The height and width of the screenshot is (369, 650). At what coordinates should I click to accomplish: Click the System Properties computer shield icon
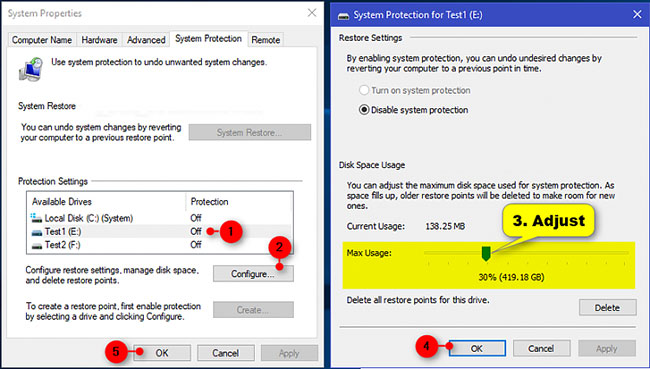tap(31, 69)
